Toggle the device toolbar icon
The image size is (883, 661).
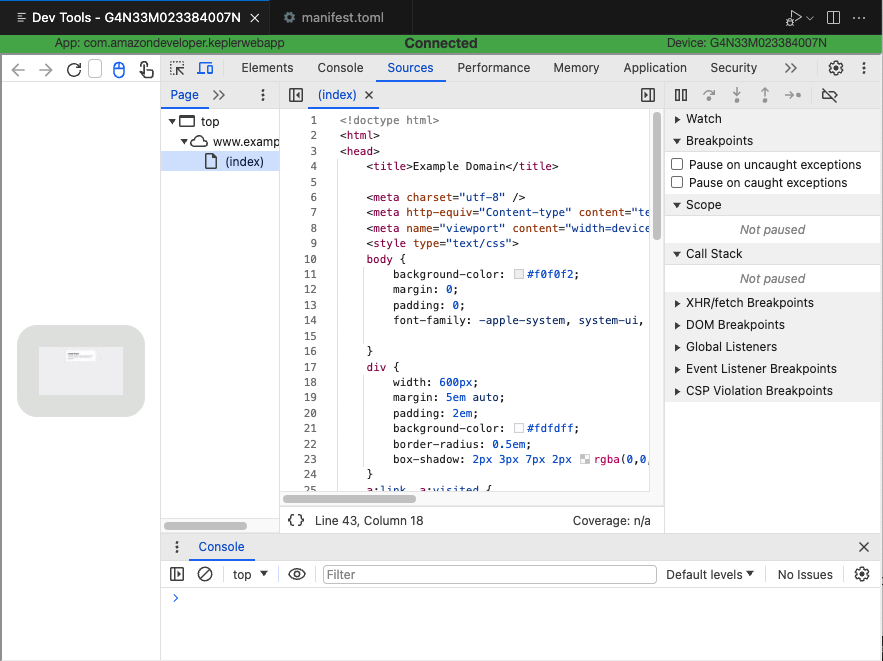point(205,68)
